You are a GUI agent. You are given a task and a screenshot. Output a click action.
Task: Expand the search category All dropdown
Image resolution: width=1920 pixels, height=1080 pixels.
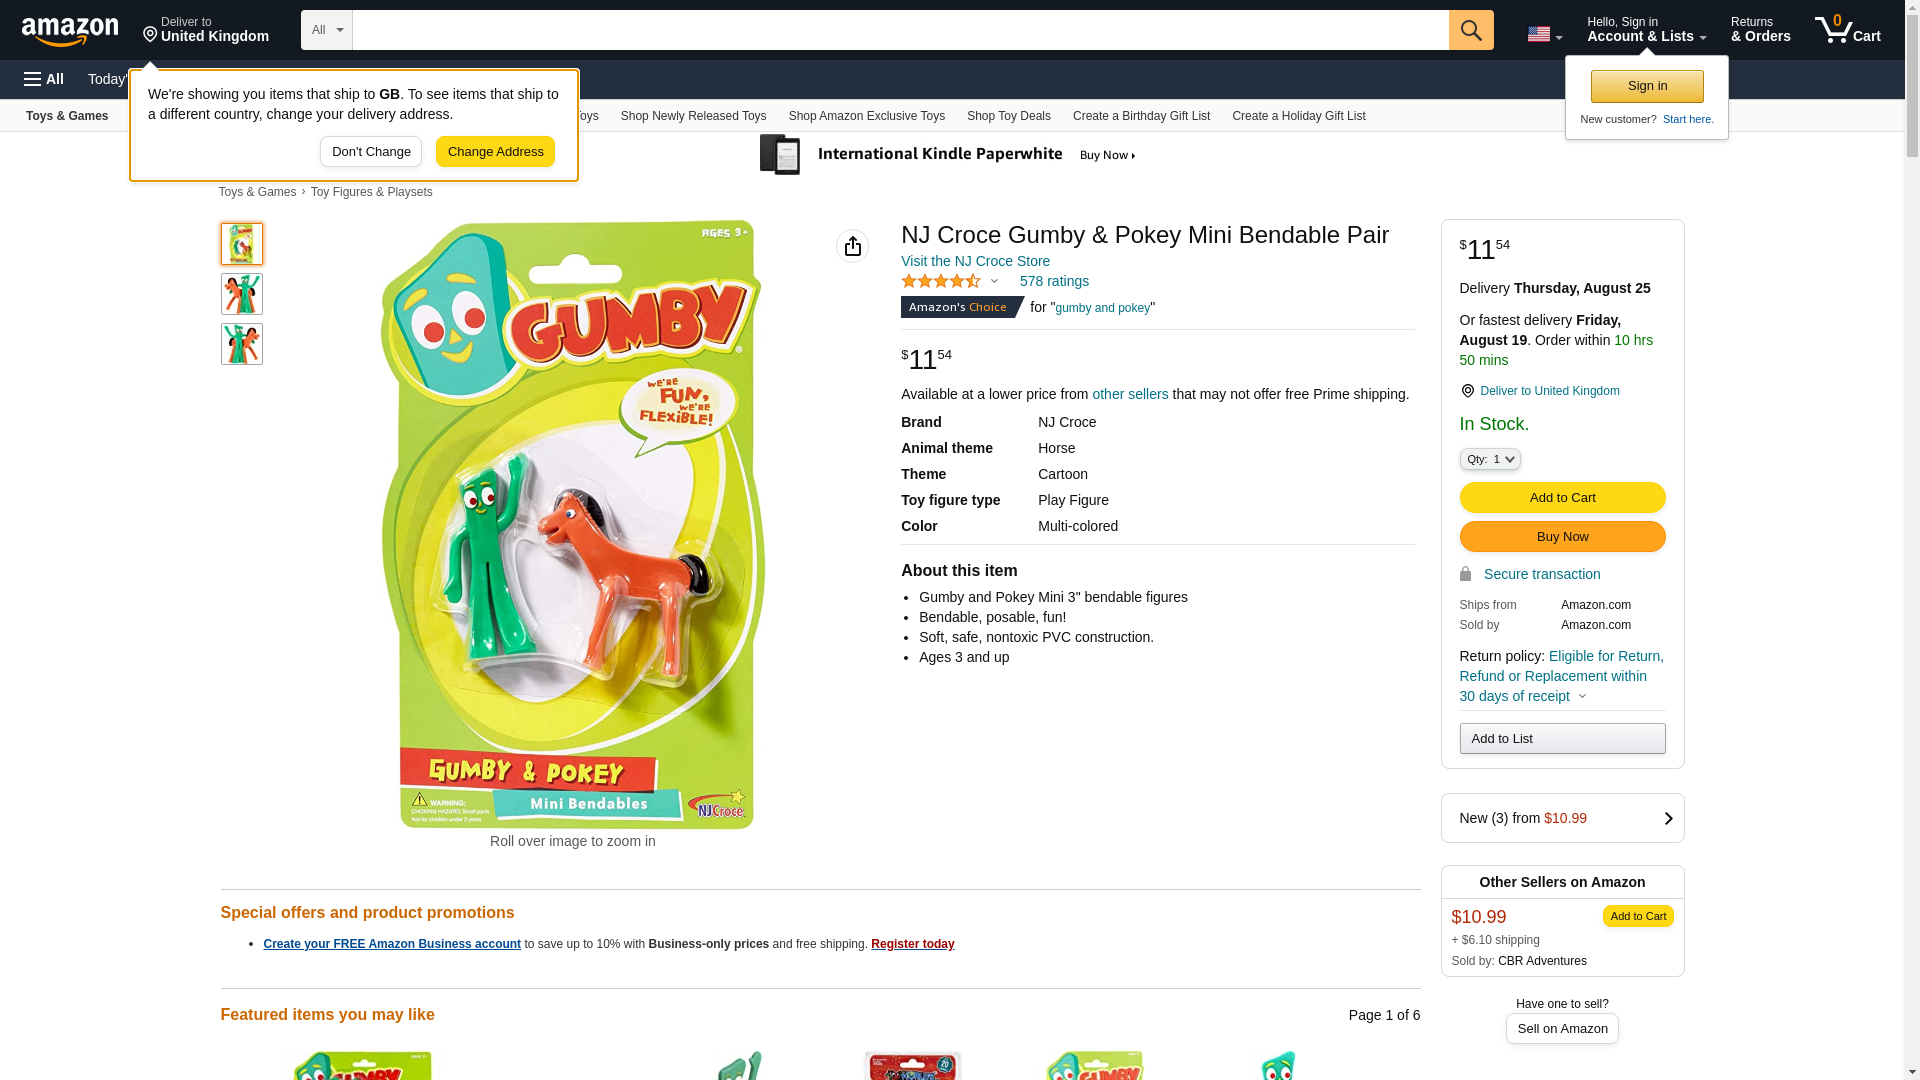point(326,30)
